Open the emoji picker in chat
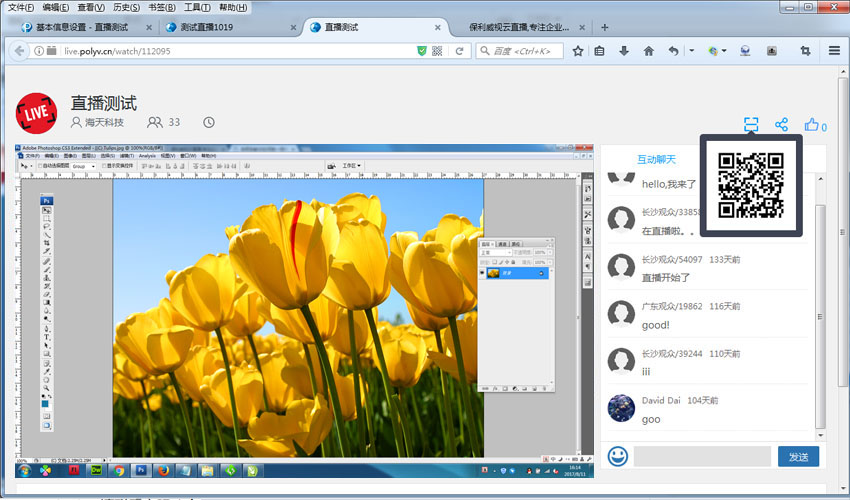Image resolution: width=850 pixels, height=500 pixels. (x=618, y=457)
